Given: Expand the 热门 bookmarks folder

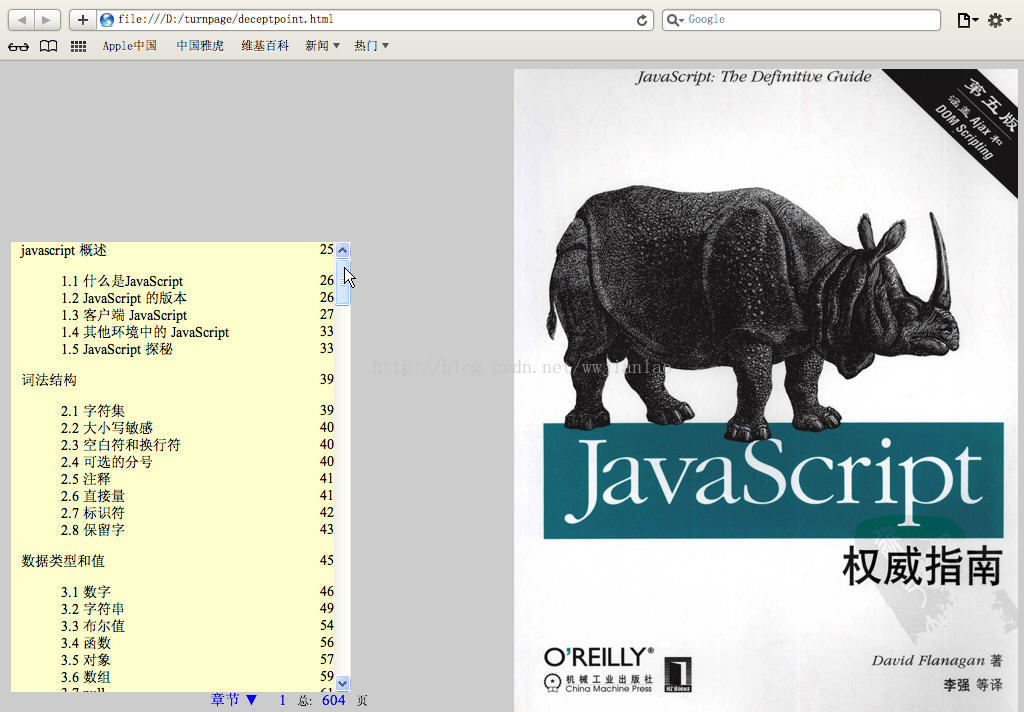Looking at the screenshot, I should point(371,46).
